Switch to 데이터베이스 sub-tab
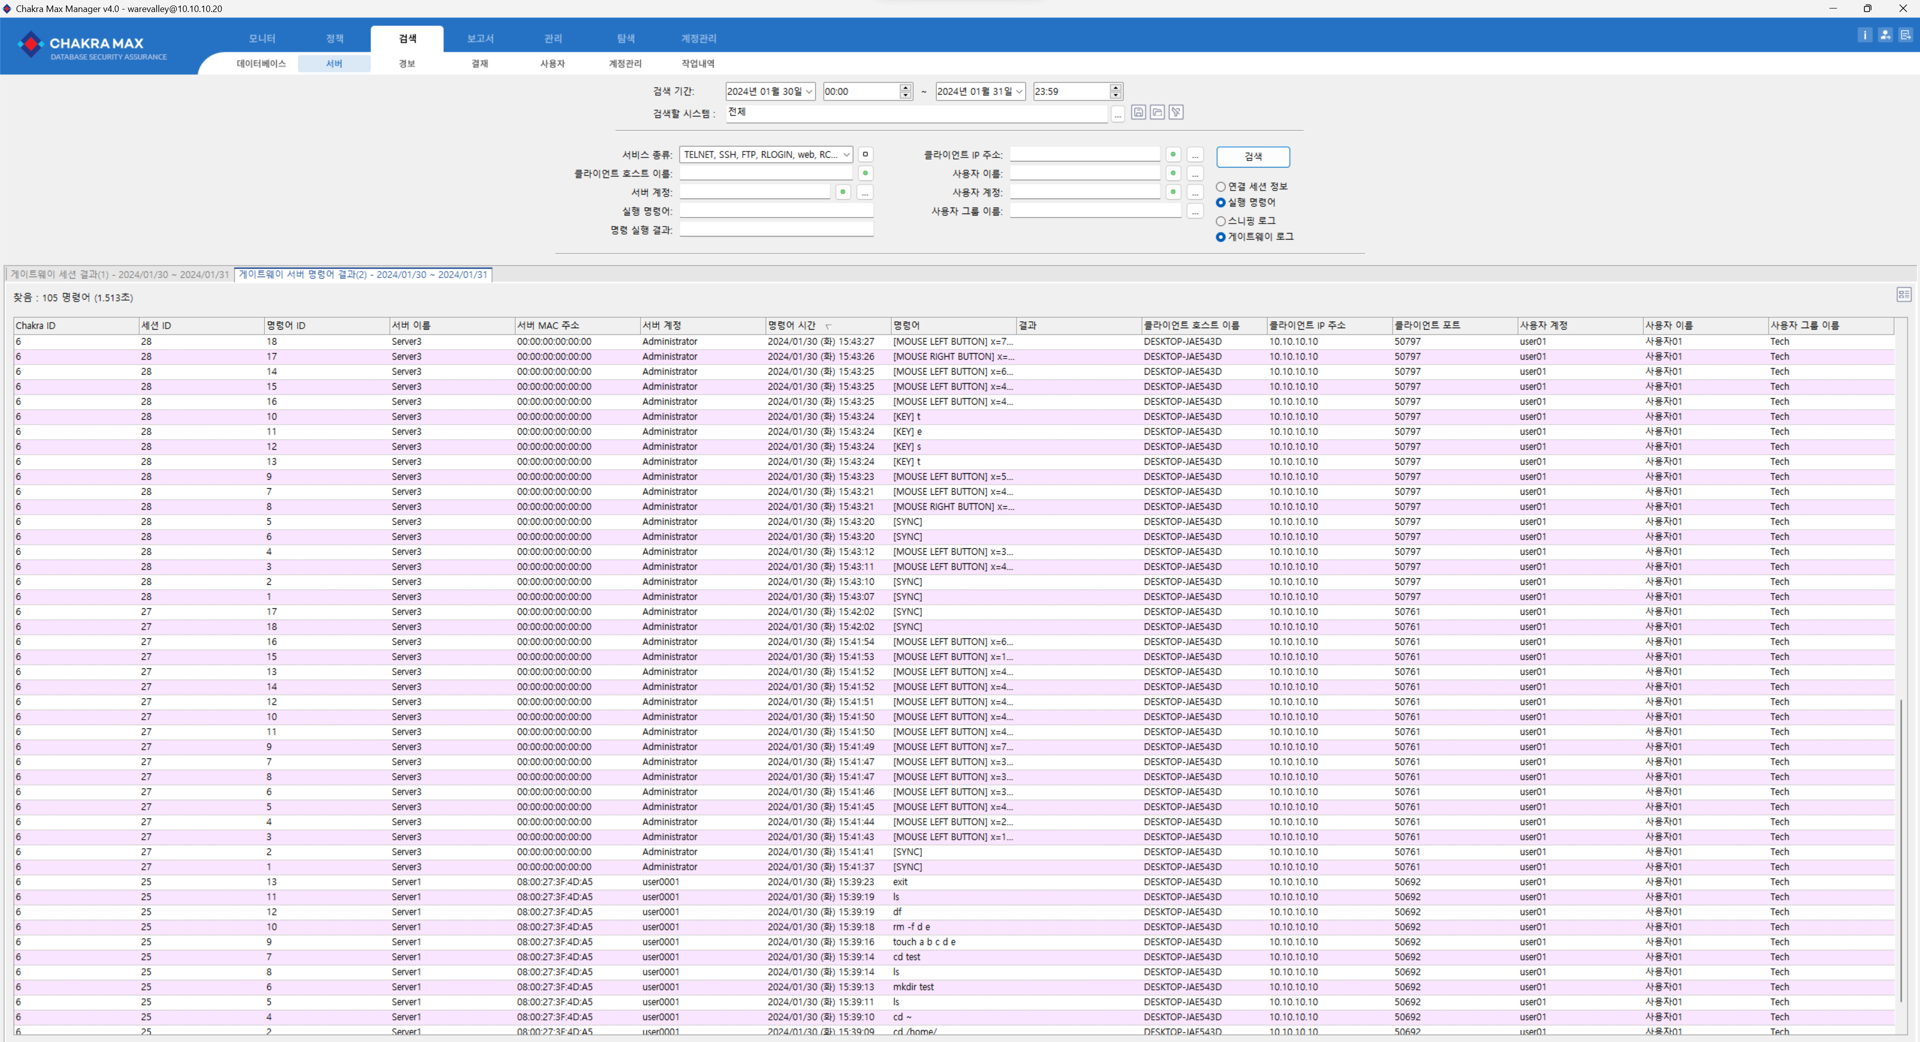Viewport: 1920px width, 1042px height. tap(261, 63)
